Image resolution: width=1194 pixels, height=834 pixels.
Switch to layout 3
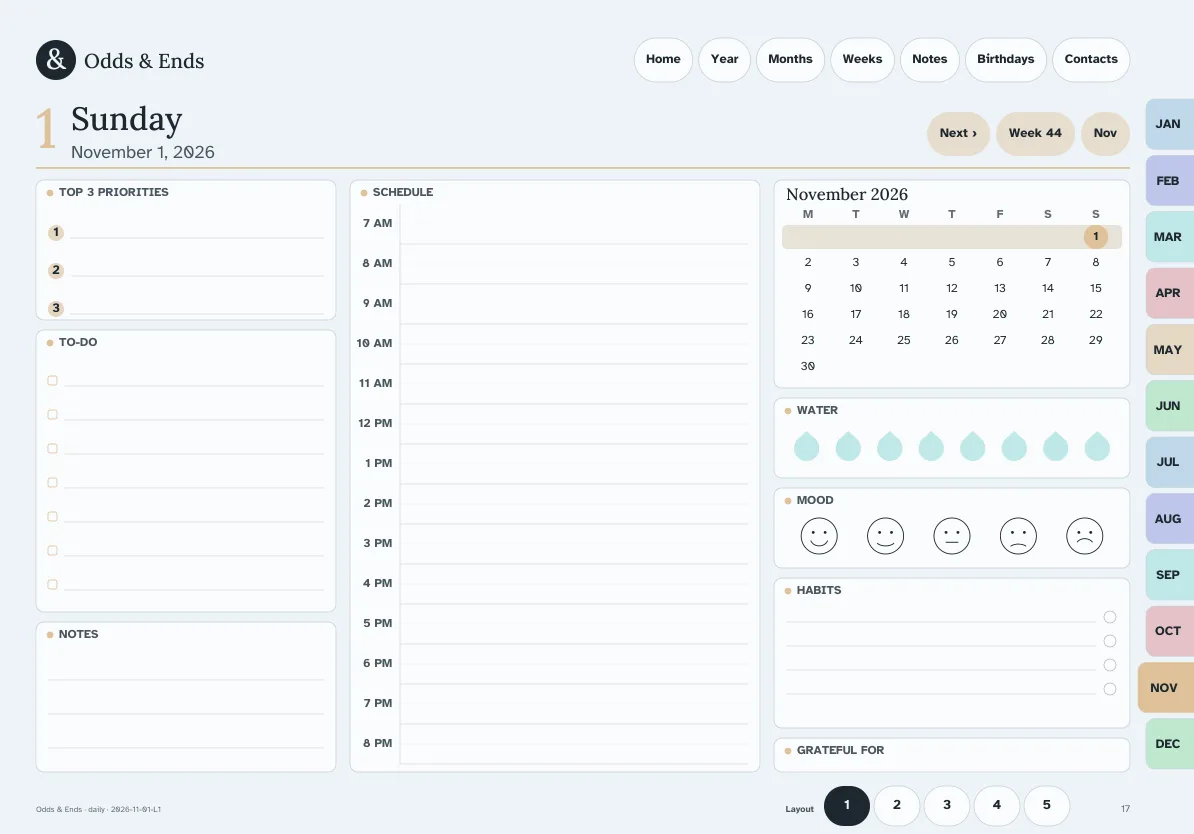coord(947,805)
